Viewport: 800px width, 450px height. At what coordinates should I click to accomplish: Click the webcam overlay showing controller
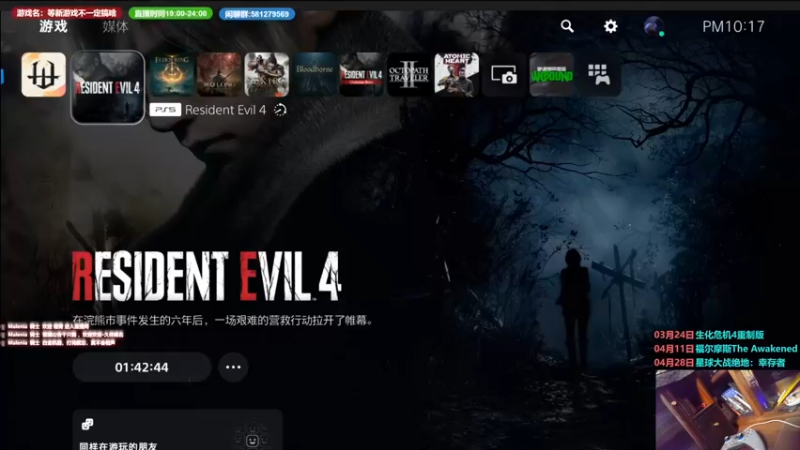(728, 410)
